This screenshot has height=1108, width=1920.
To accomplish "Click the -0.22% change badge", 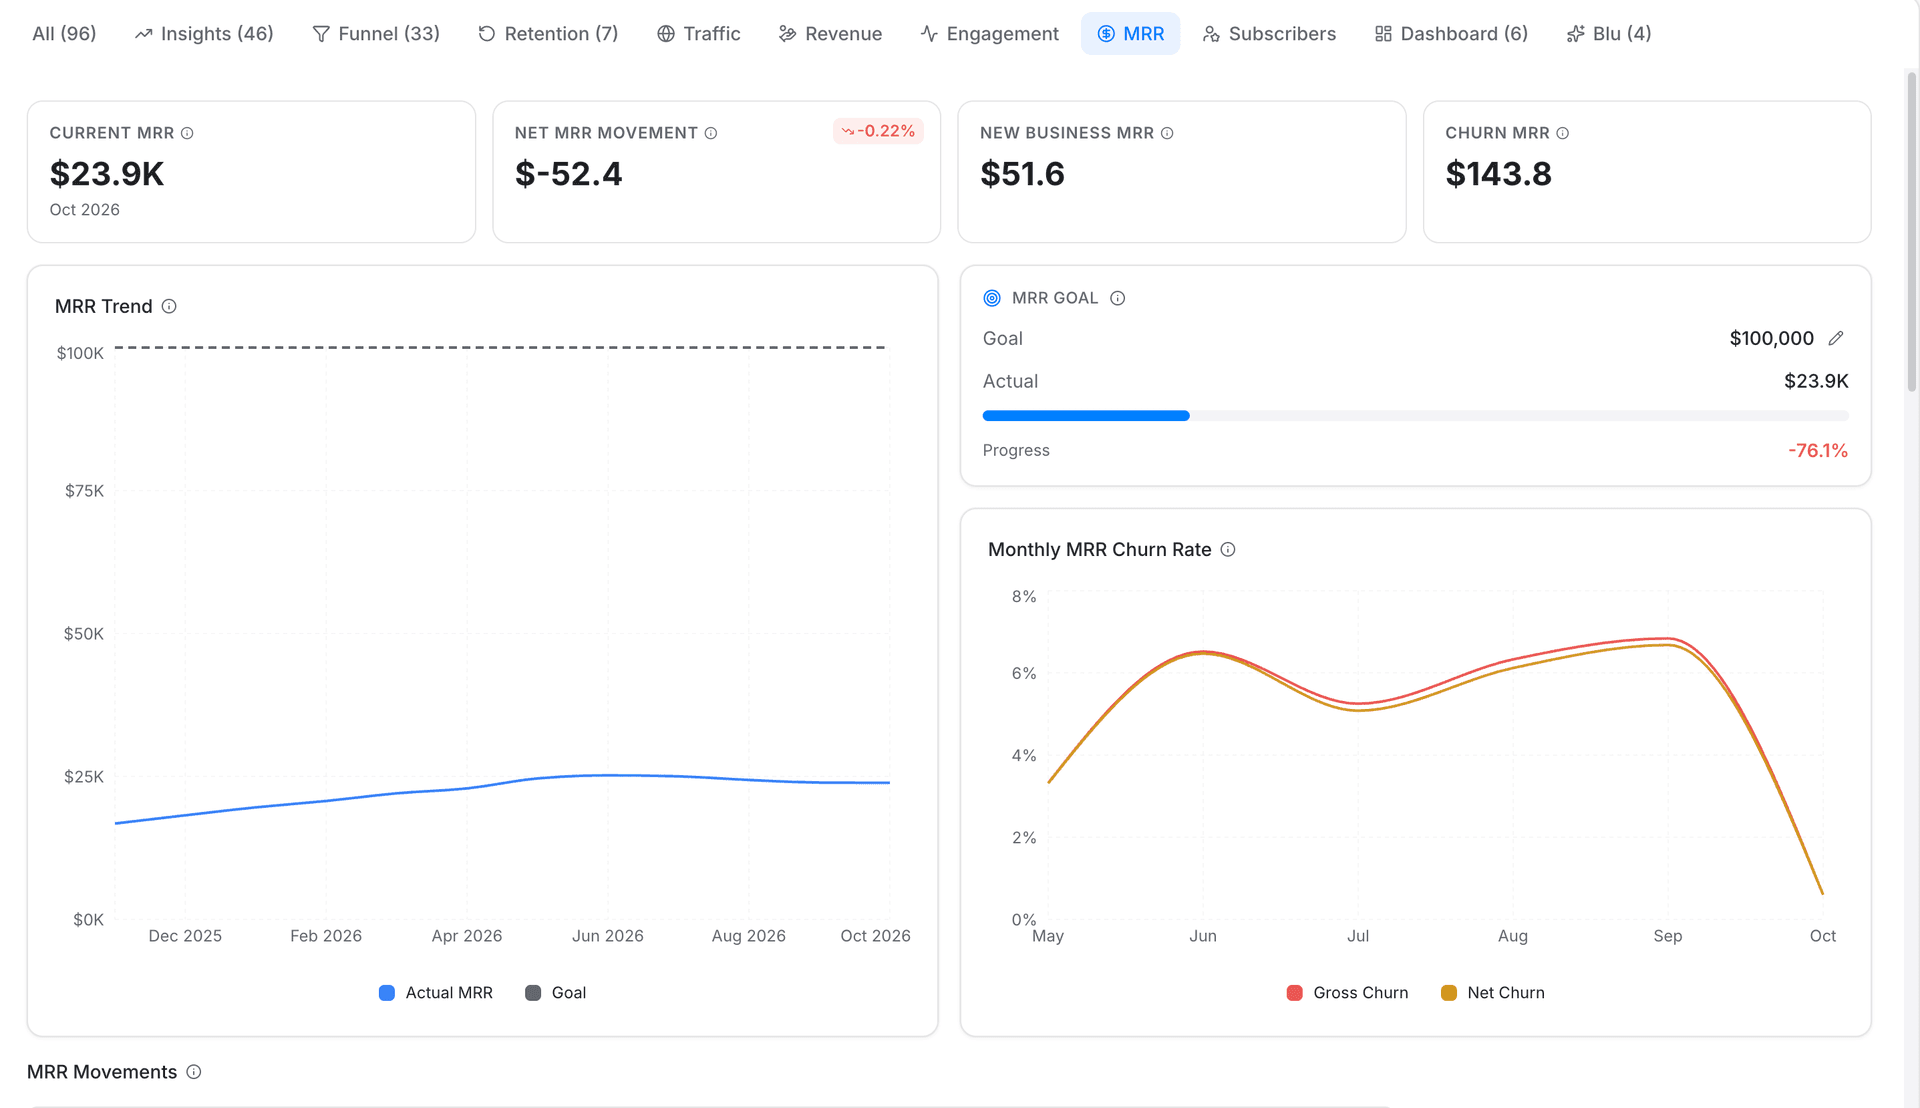I will [878, 131].
